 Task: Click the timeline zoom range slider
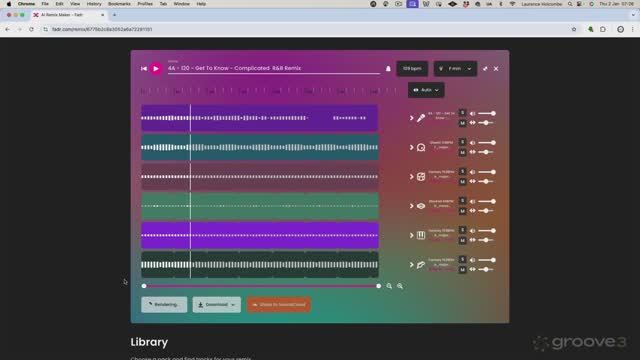point(261,286)
